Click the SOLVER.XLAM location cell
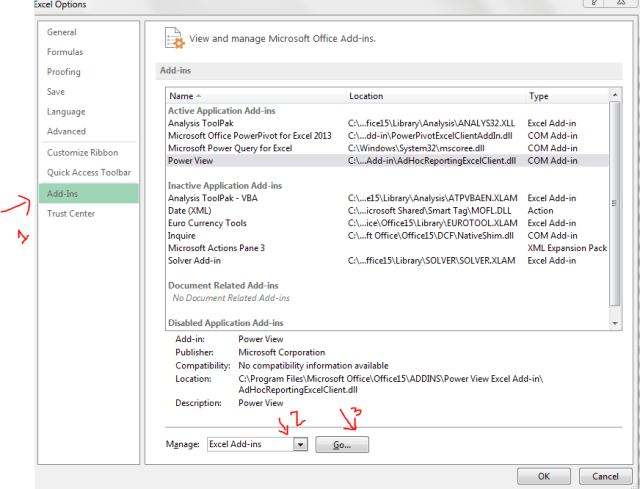This screenshot has height=489, width=640. click(x=431, y=260)
